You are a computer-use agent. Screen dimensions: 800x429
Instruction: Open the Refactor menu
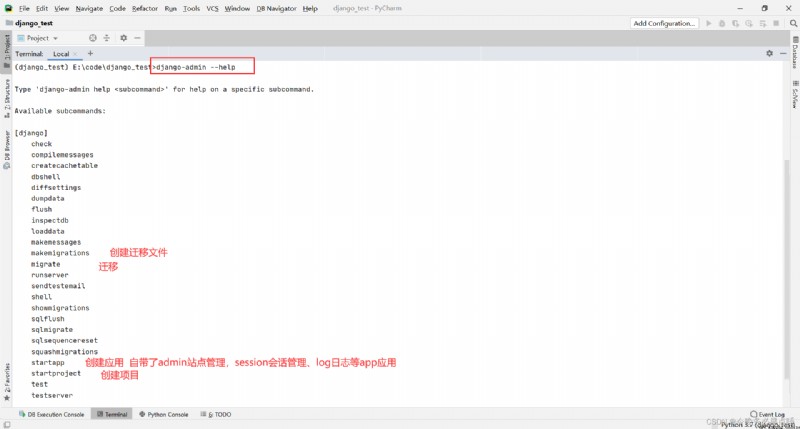click(145, 9)
